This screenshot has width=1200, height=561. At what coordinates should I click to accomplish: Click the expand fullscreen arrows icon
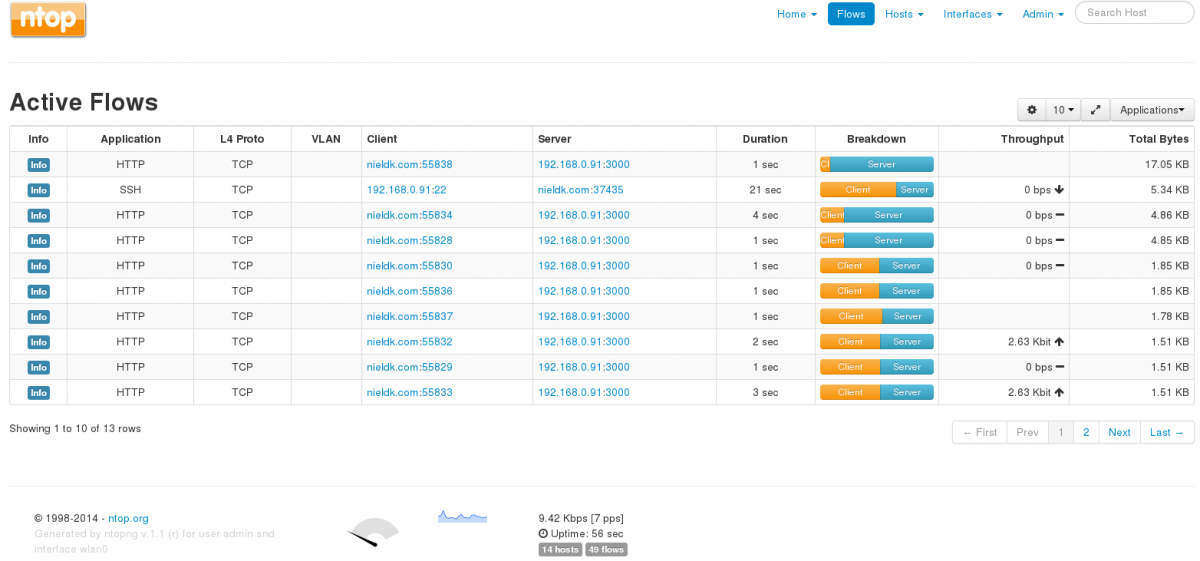click(x=1095, y=110)
